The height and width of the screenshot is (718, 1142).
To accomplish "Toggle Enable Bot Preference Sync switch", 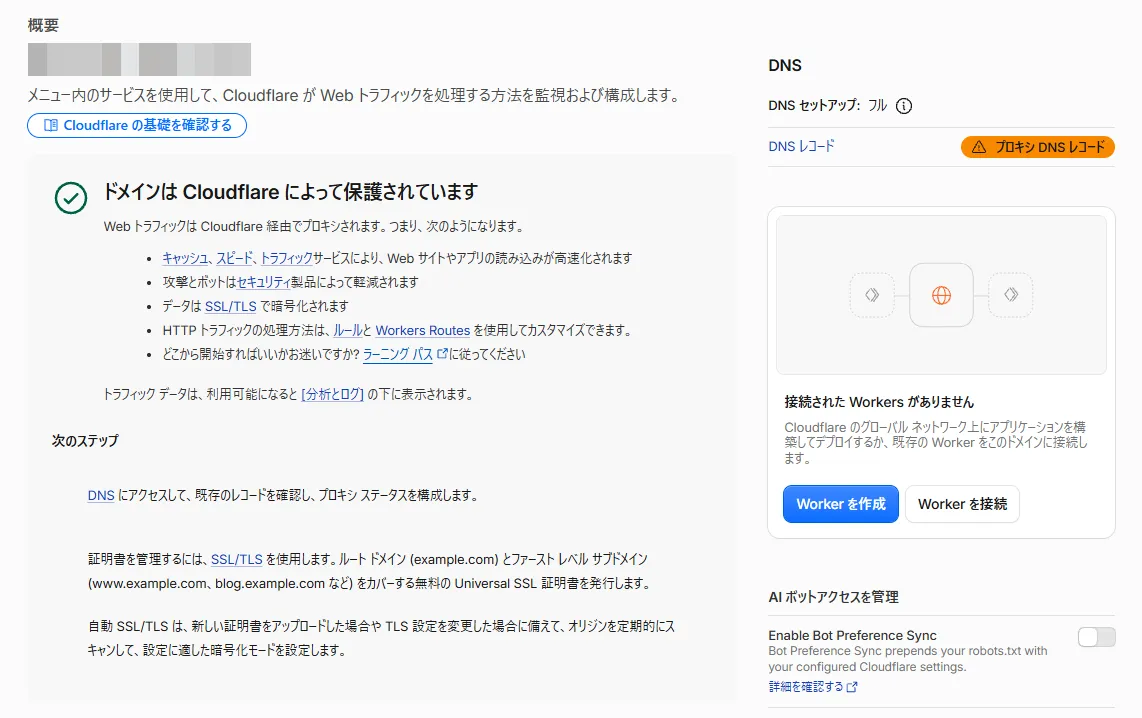I will coord(1096,637).
